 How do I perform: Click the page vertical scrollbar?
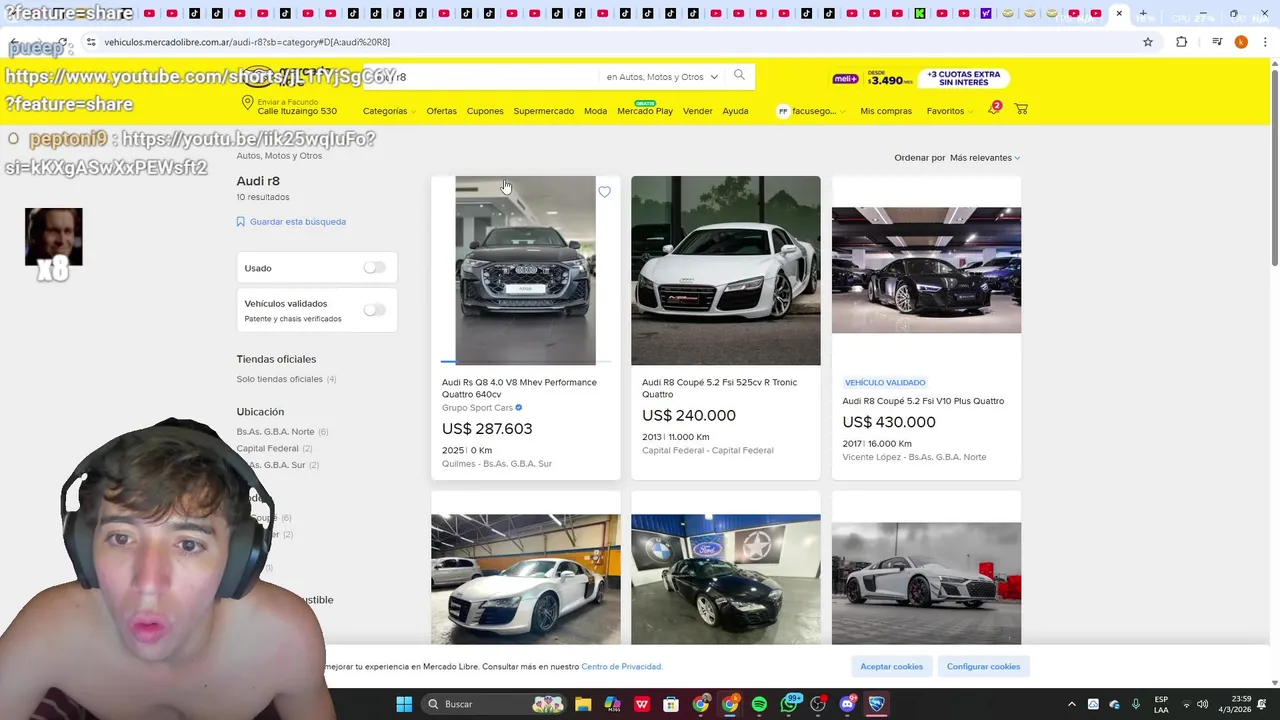[1274, 166]
